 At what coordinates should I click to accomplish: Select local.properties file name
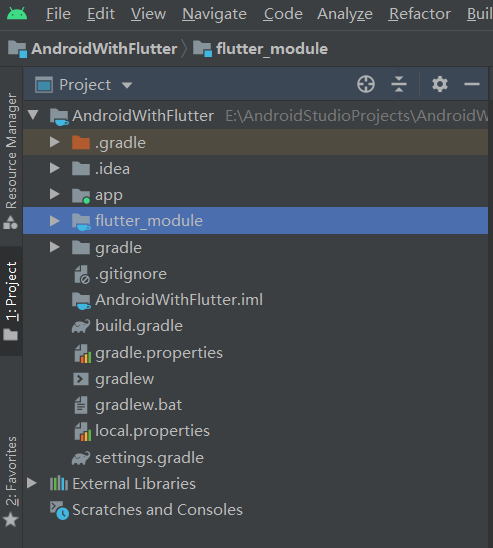click(x=152, y=431)
